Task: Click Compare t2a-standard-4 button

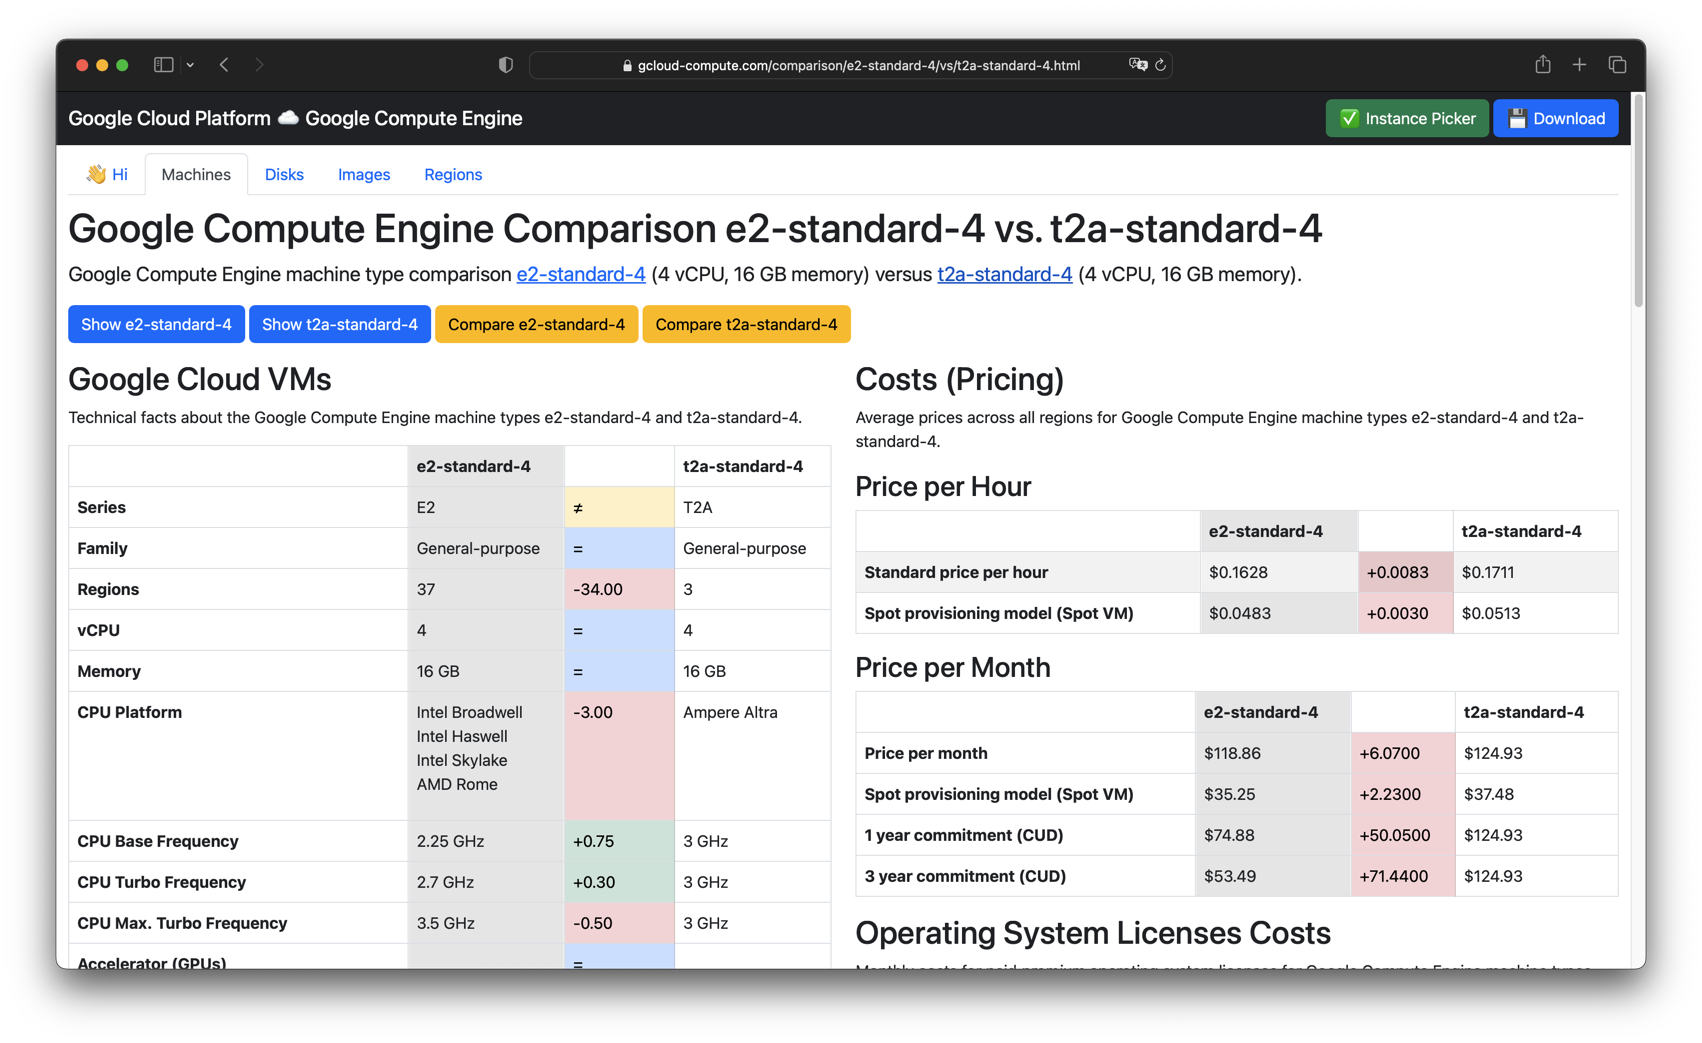Action: [x=746, y=324]
